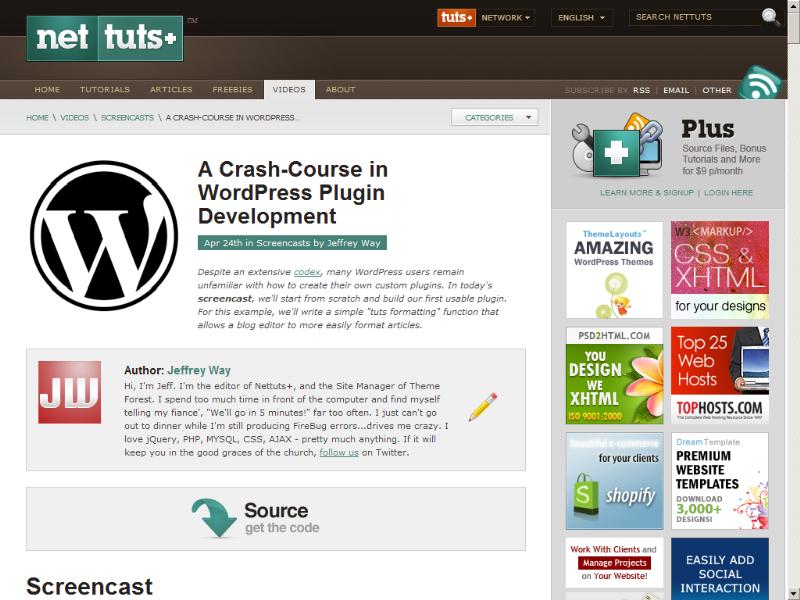Click the Other subscribe option
Viewport: 800px width, 600px height.
pos(717,90)
